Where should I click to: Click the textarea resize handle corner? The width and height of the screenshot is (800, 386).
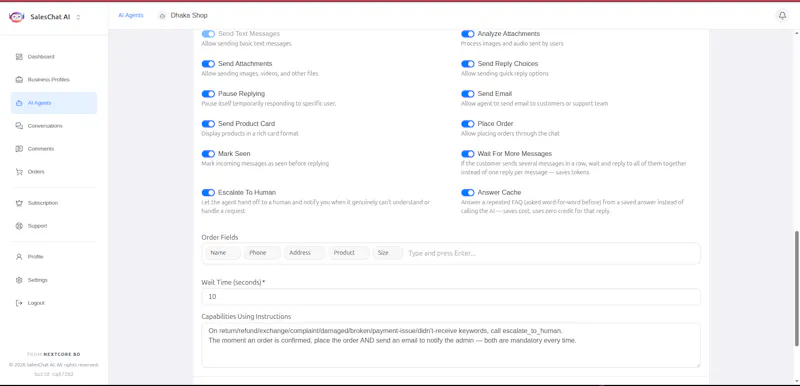tap(697, 365)
